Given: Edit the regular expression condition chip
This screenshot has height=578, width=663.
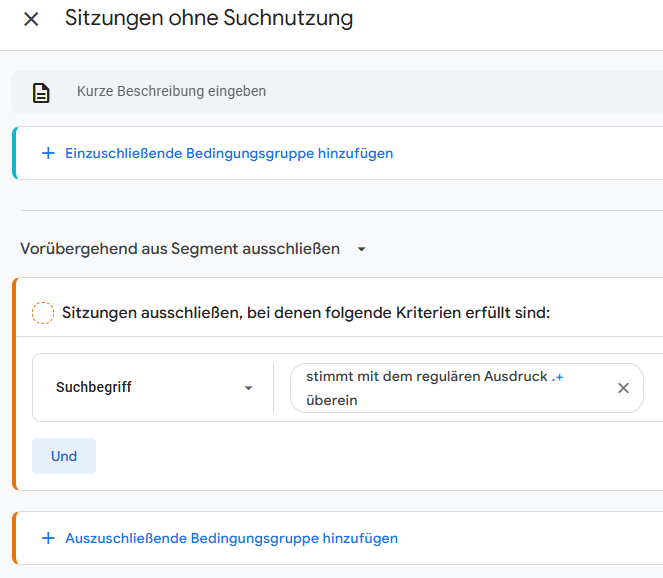Looking at the screenshot, I should pyautogui.click(x=467, y=388).
